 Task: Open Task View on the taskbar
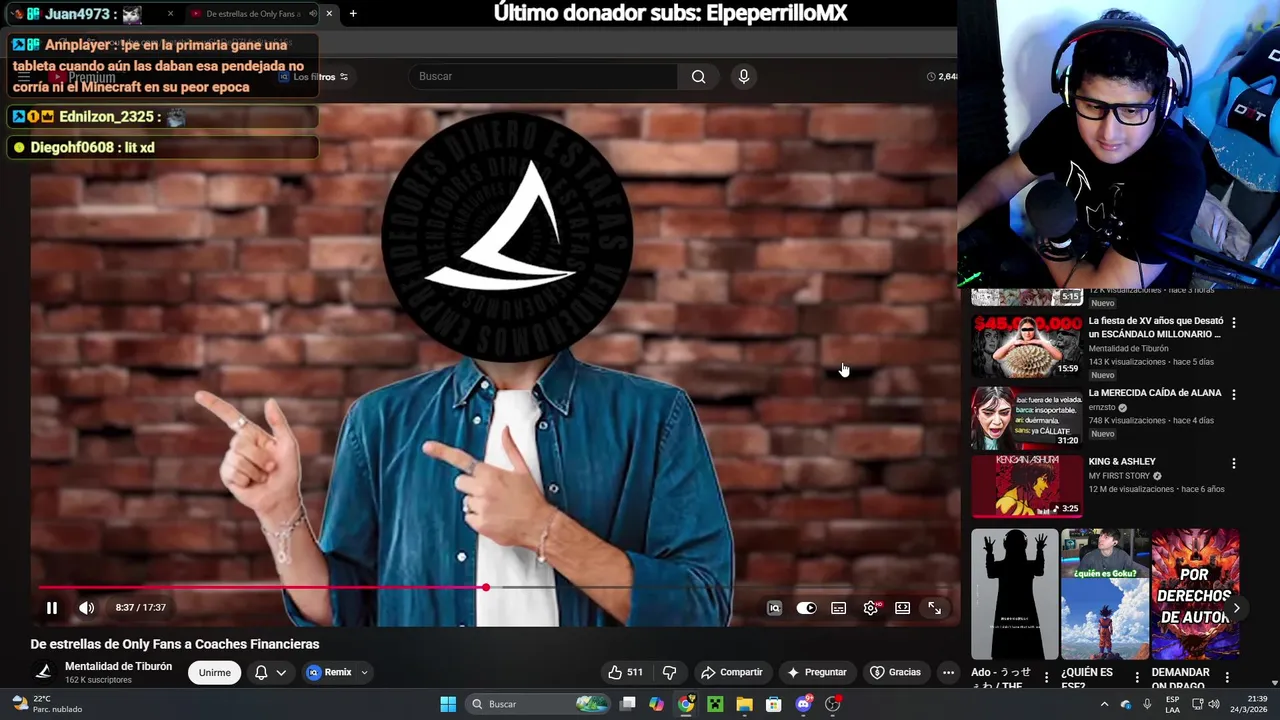[627, 704]
